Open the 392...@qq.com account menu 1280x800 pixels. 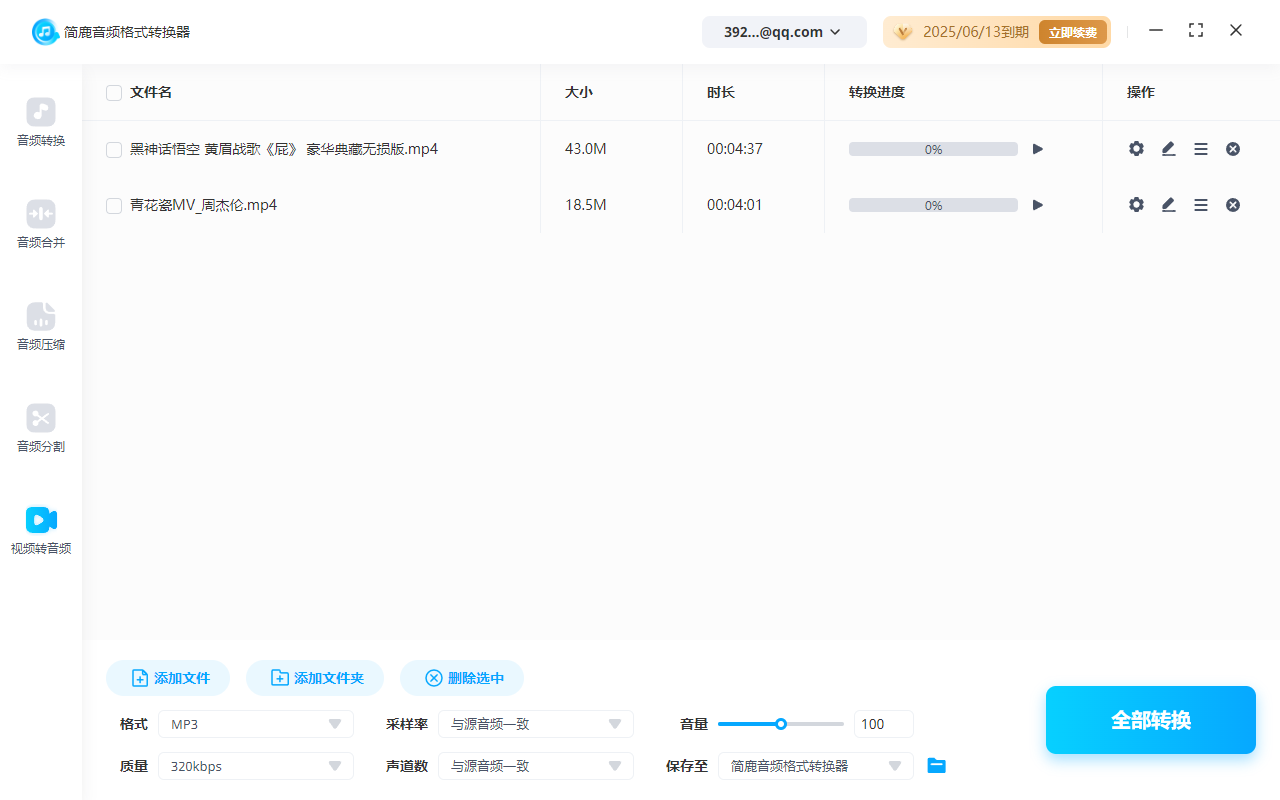tap(784, 31)
